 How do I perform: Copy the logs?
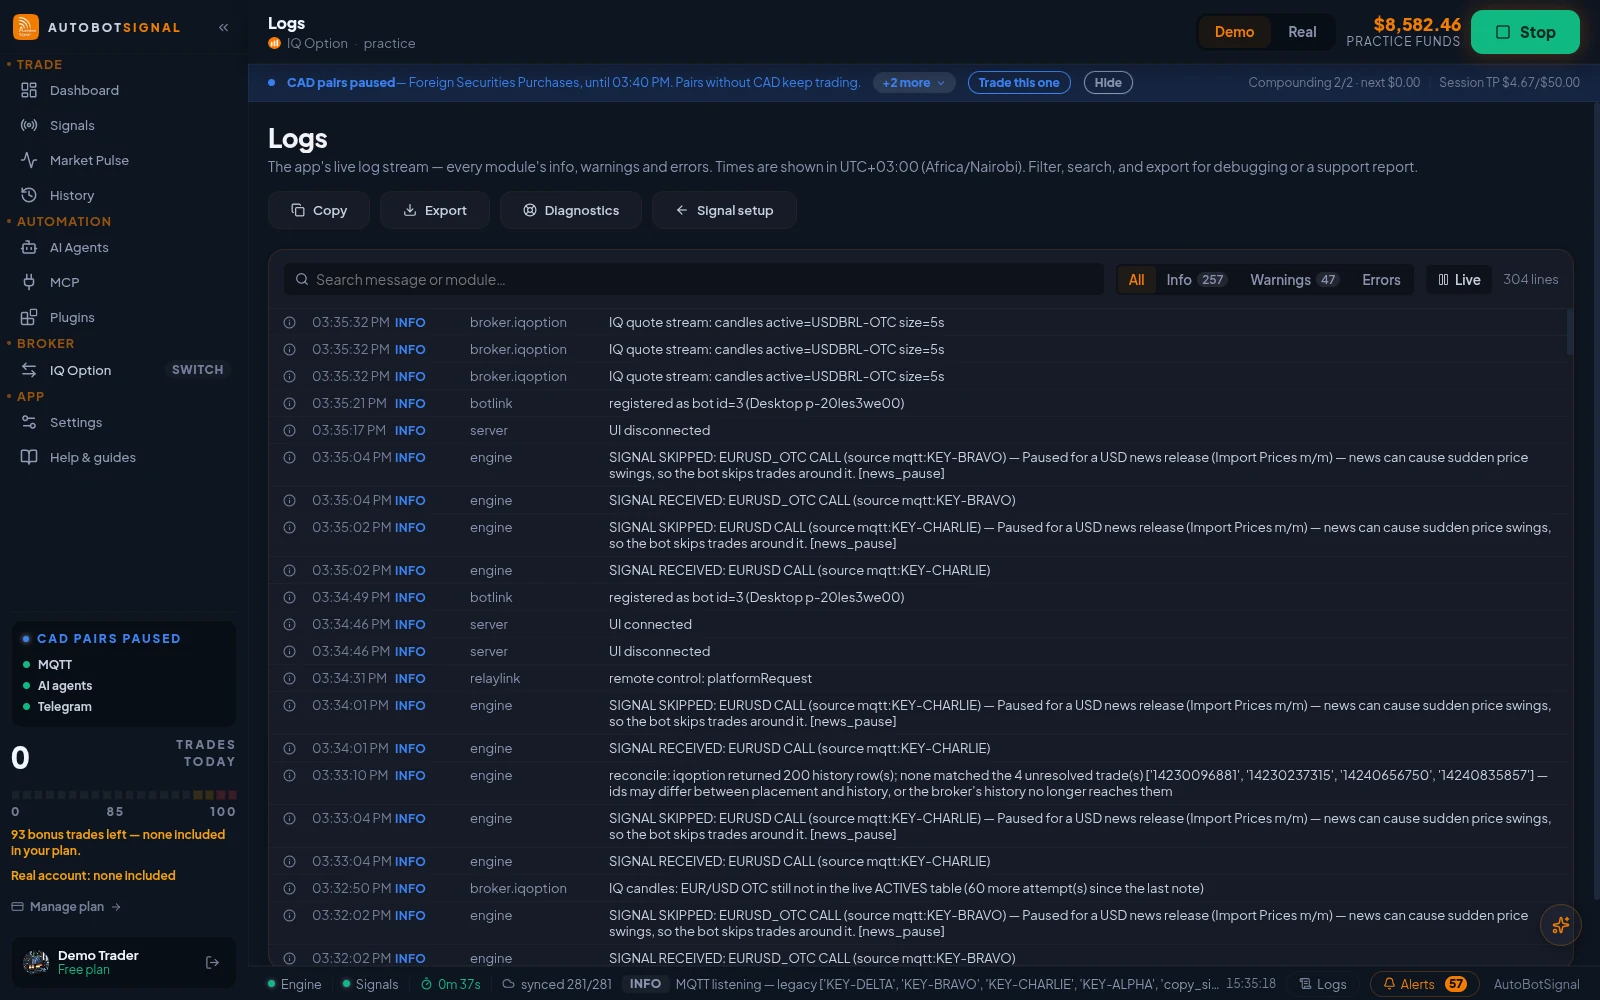point(319,210)
